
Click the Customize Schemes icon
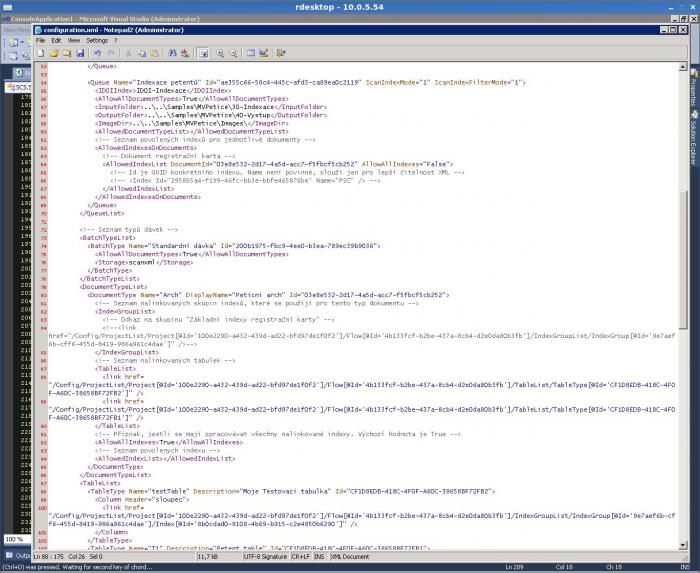[264, 53]
